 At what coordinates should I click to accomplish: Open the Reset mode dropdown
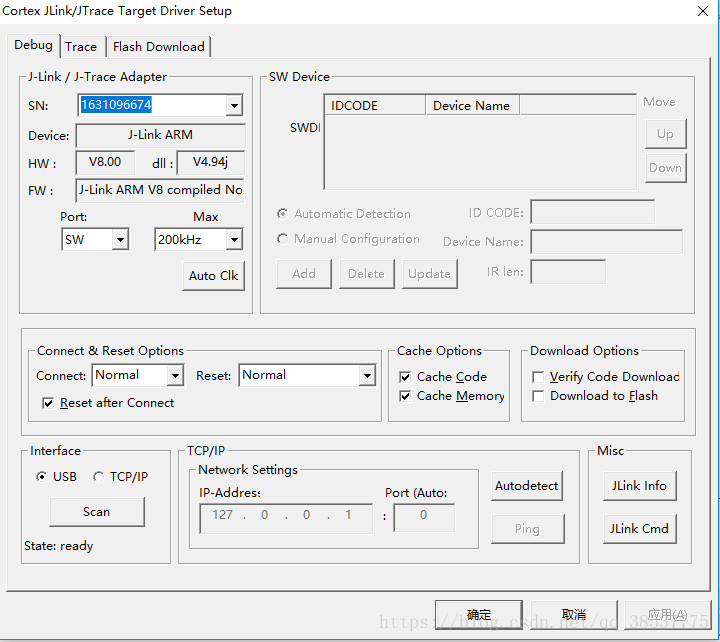click(x=367, y=375)
